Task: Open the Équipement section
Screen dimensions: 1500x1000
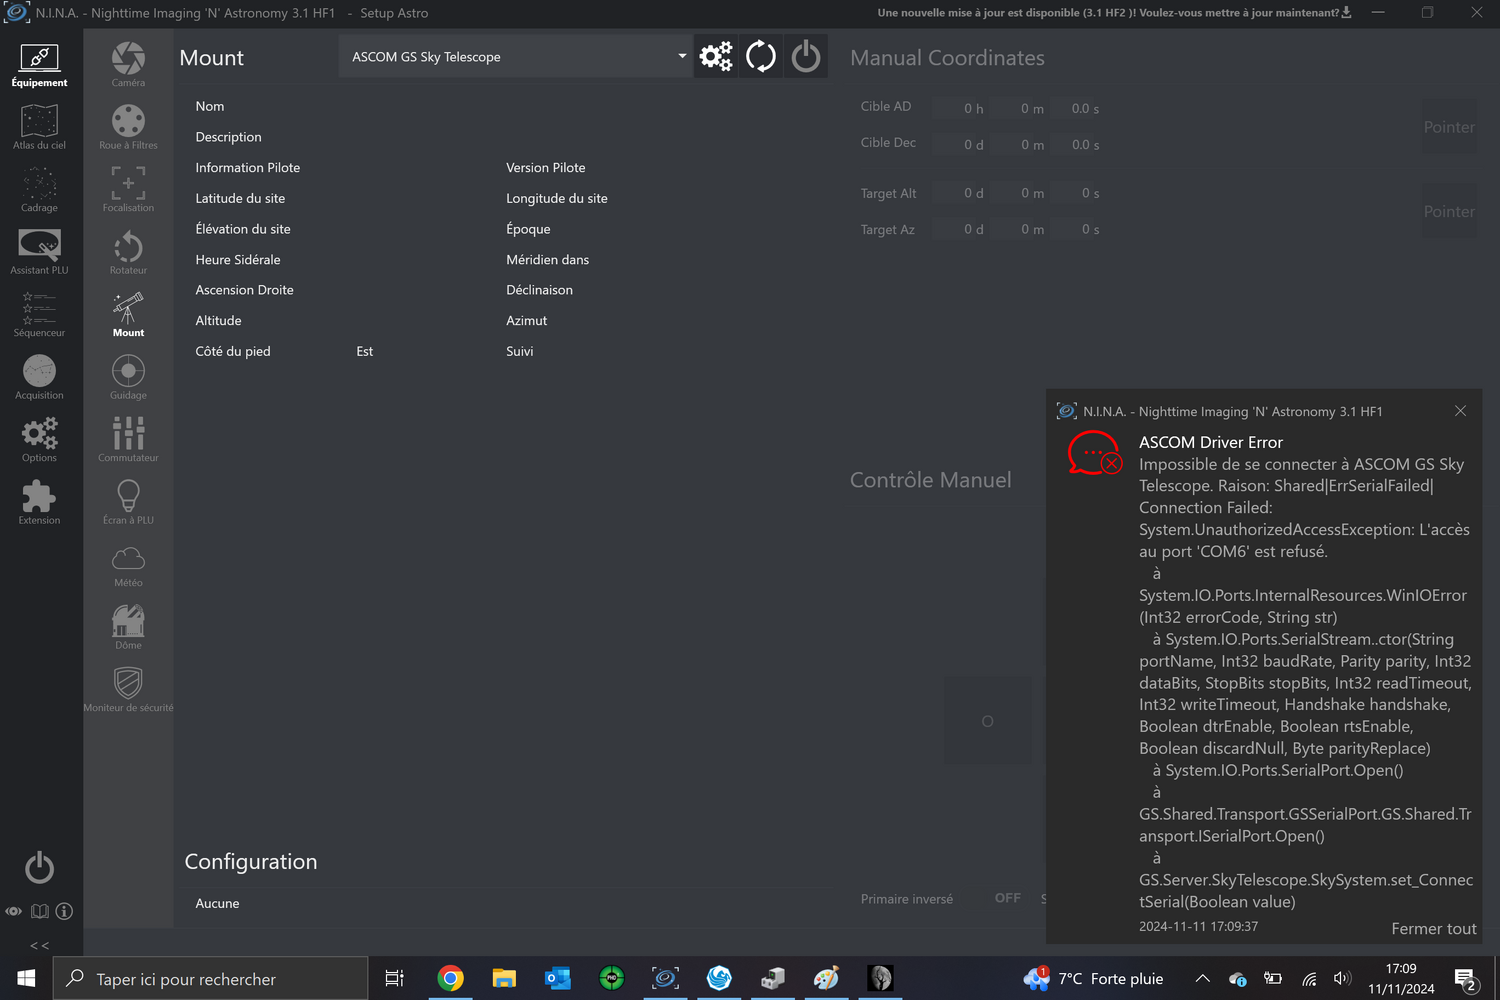Action: tap(39, 66)
